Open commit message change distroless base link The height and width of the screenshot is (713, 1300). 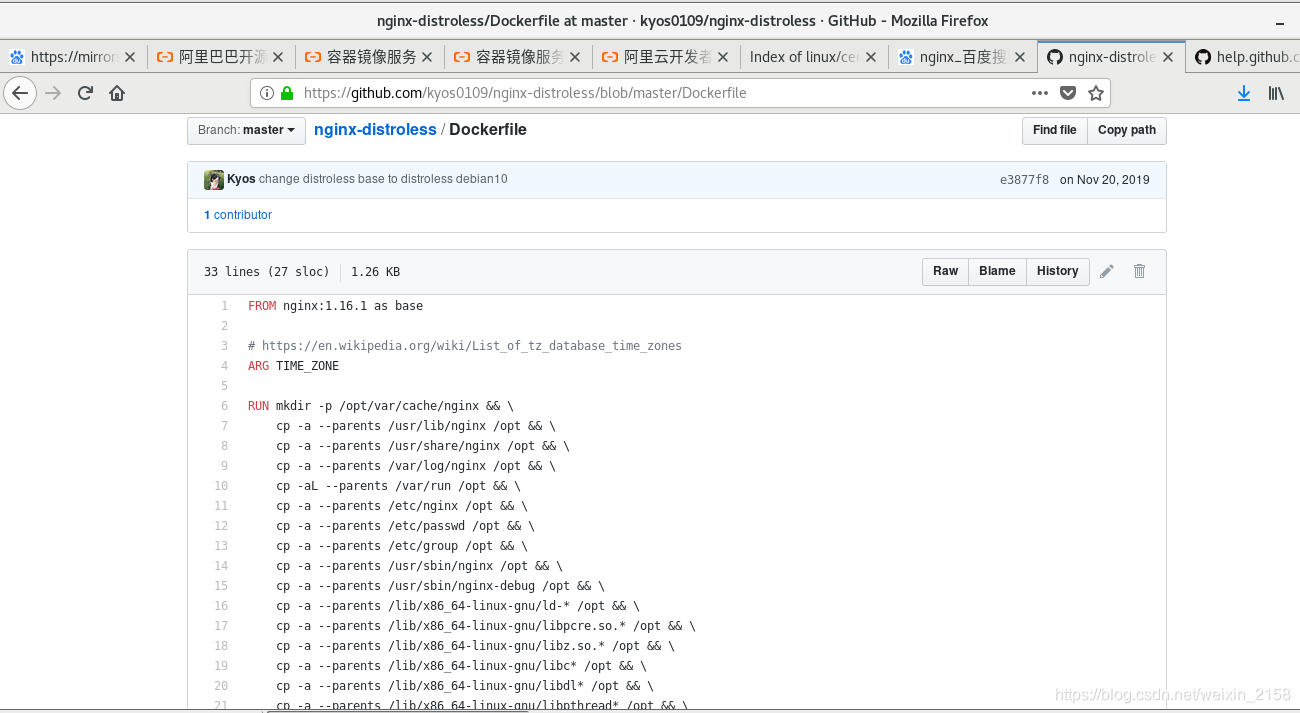click(383, 180)
